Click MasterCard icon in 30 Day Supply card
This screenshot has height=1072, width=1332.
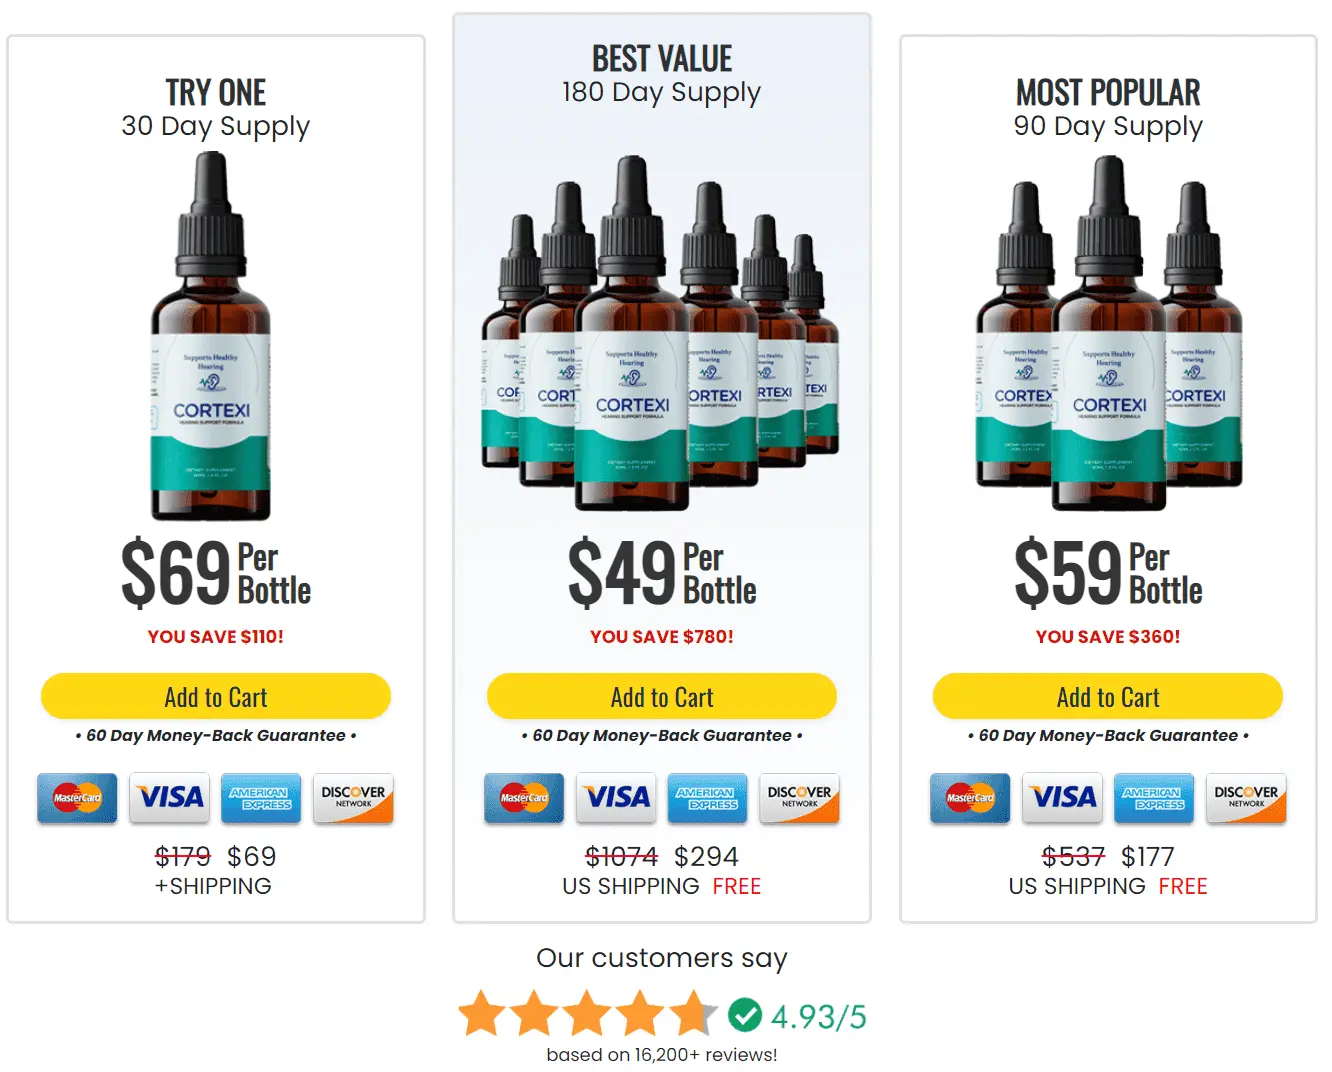(77, 798)
